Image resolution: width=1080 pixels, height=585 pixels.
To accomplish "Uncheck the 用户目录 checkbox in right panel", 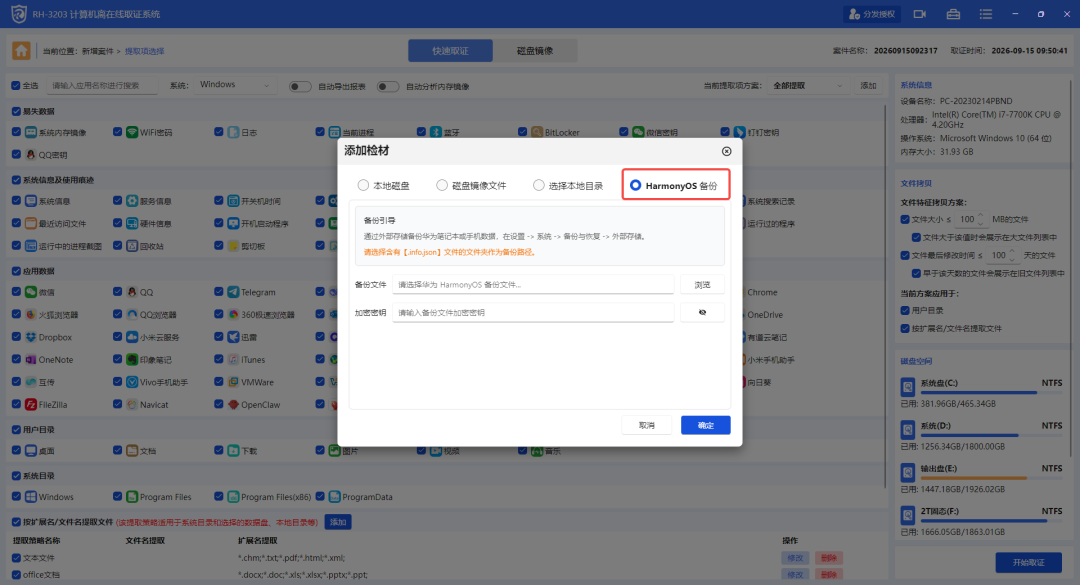I will tap(905, 310).
